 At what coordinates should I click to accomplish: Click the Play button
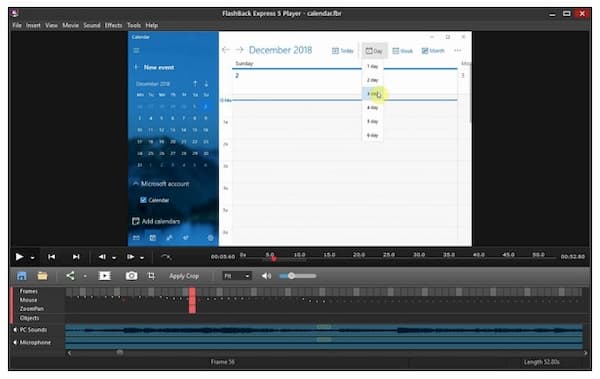click(19, 257)
